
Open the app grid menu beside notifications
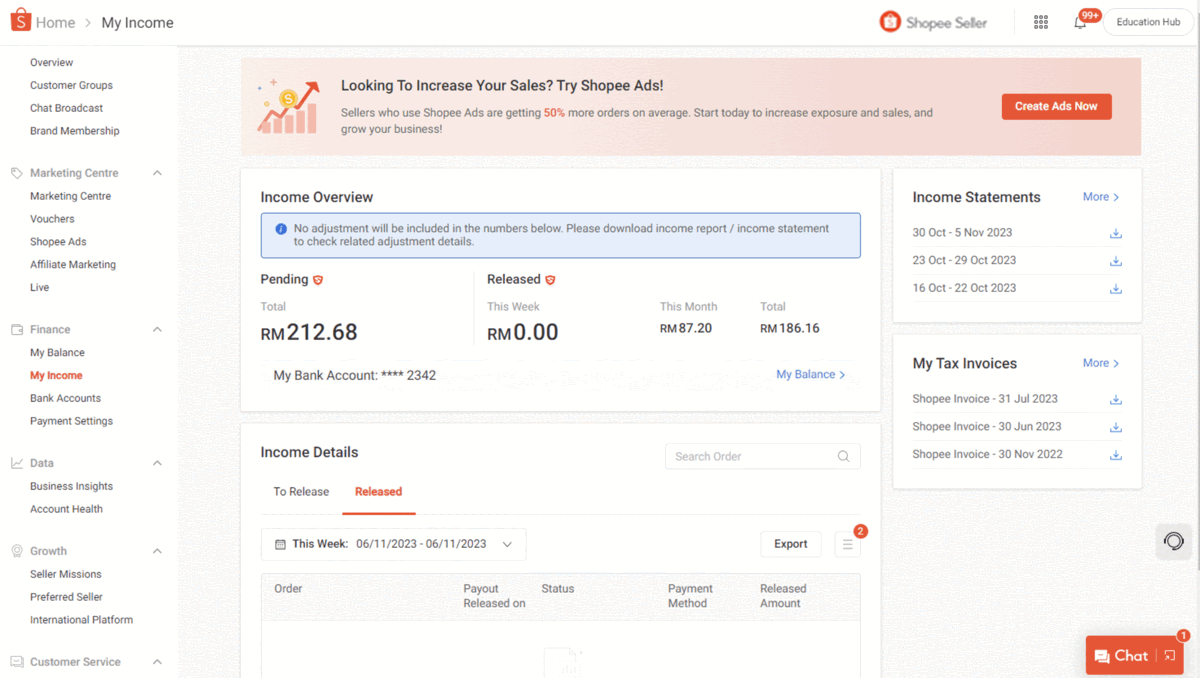(1040, 21)
